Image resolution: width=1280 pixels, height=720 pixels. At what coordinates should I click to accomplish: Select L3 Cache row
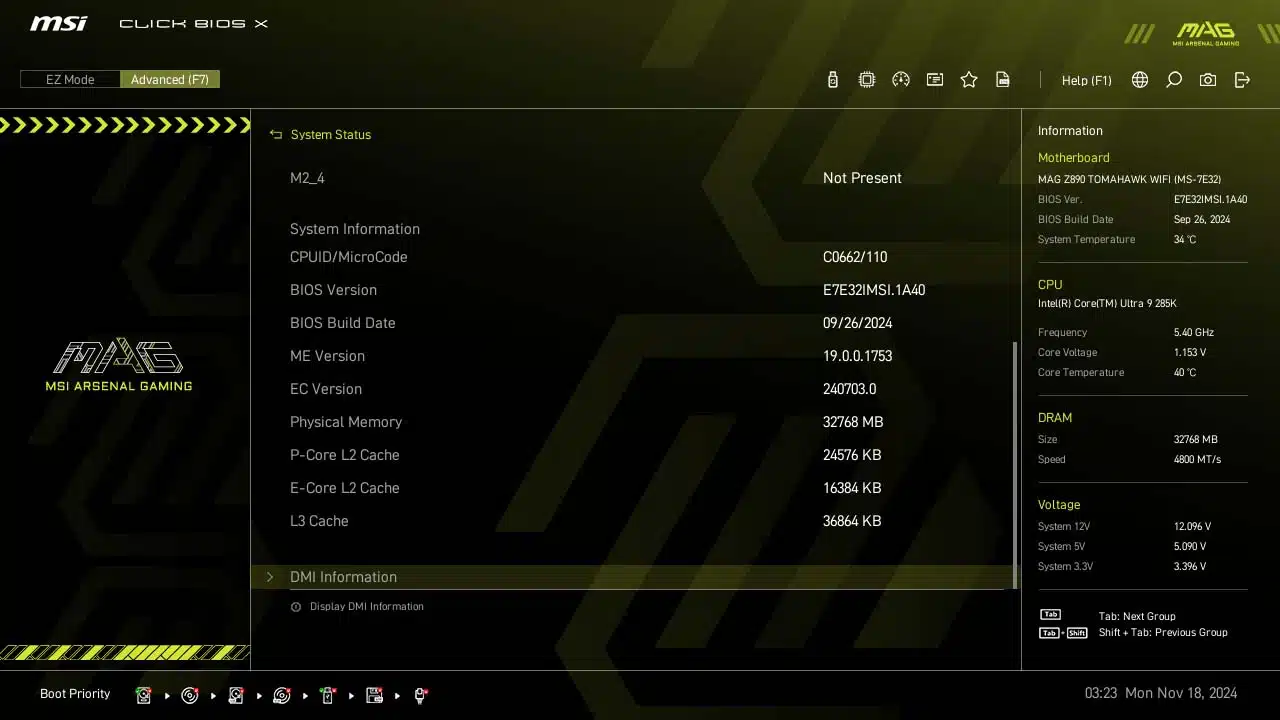pyautogui.click(x=632, y=521)
